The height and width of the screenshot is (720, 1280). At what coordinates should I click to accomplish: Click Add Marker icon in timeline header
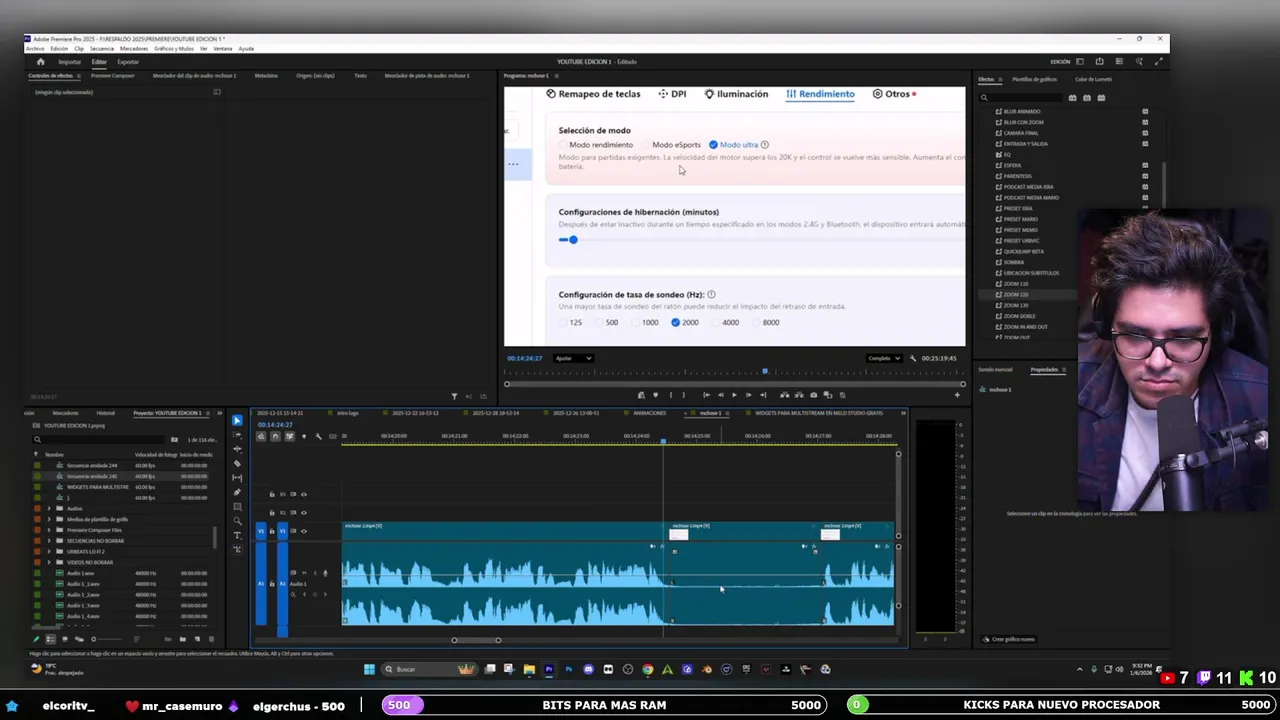coord(304,436)
